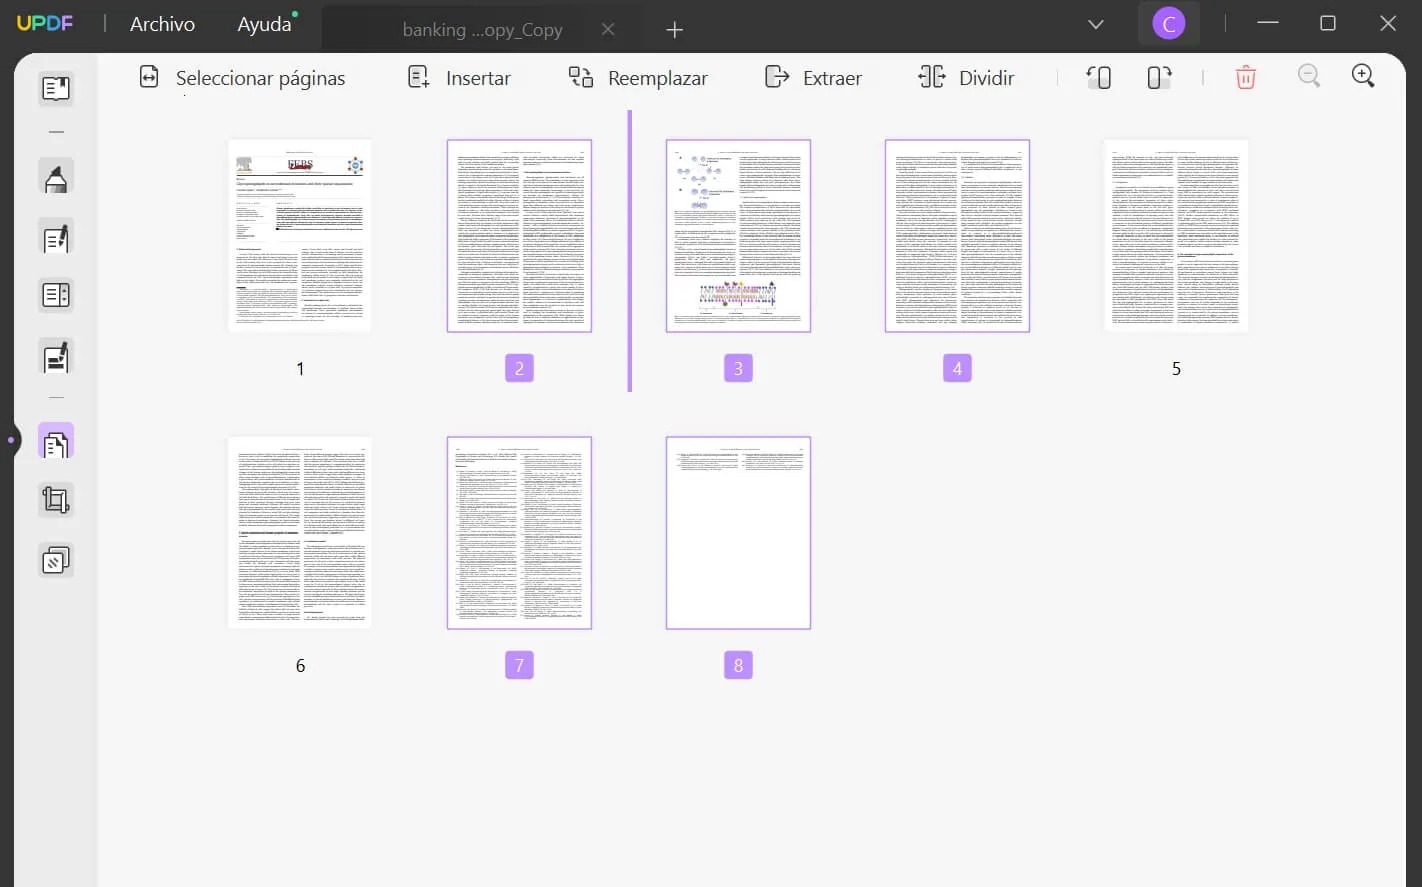Select page 6 thumbnail
1422x887 pixels.
pos(300,533)
